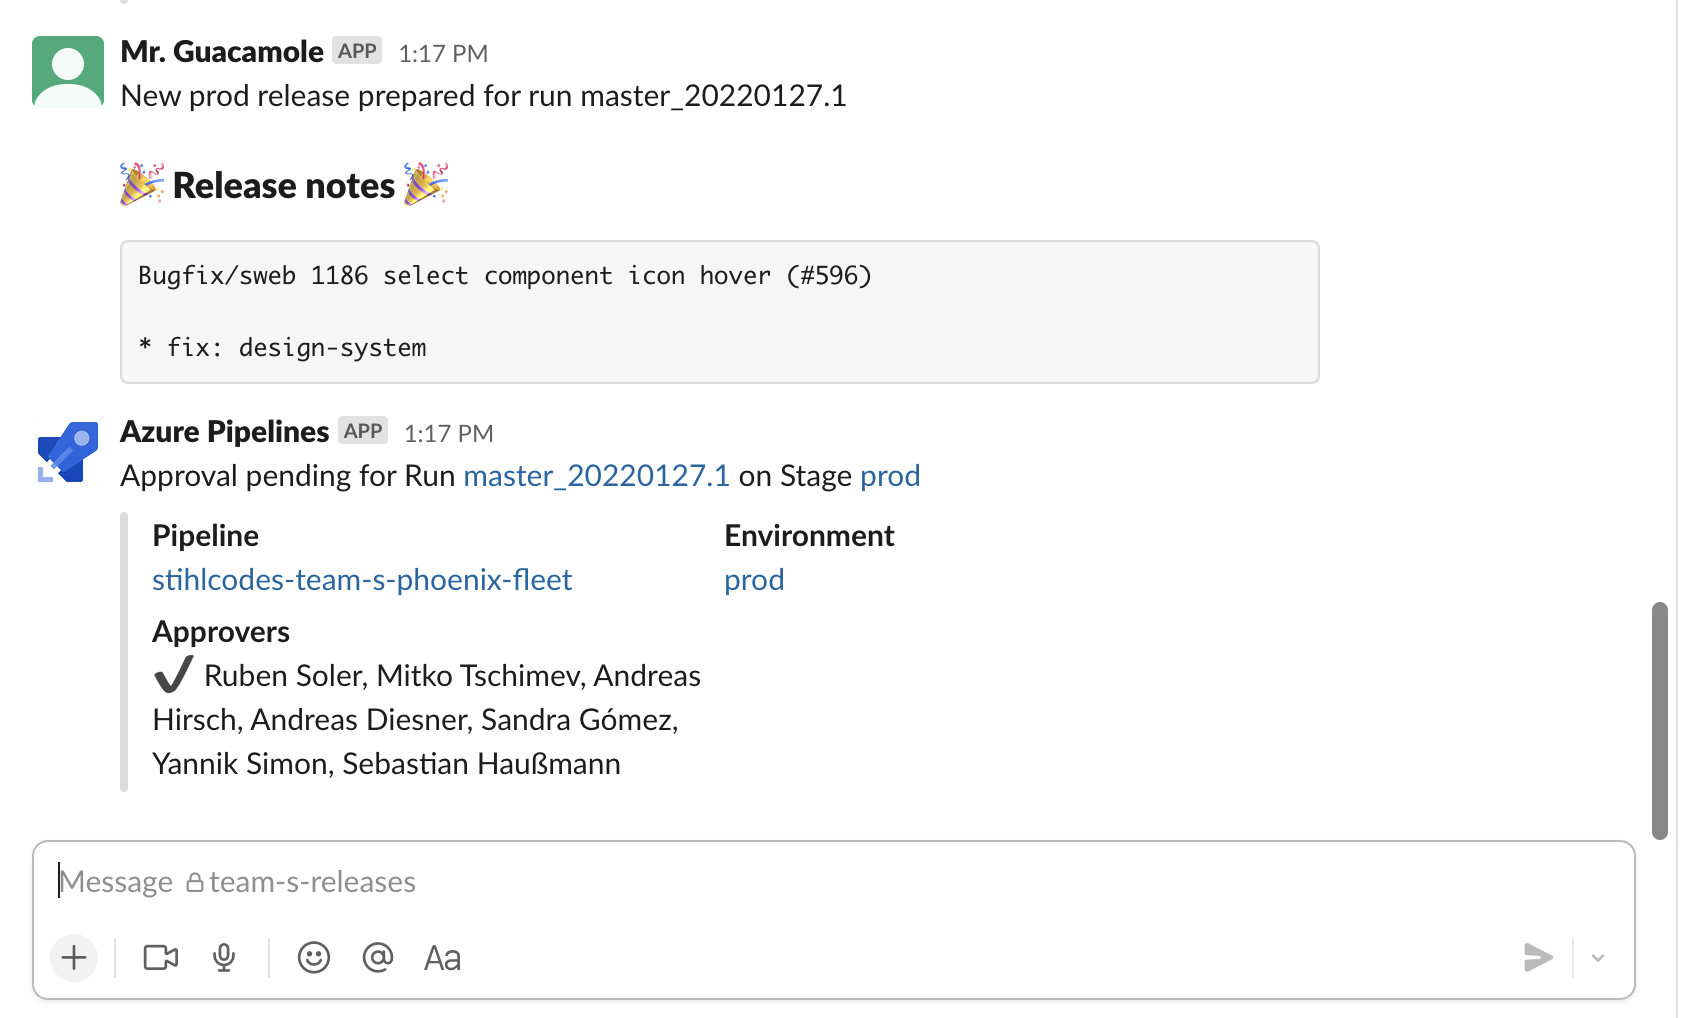This screenshot has height=1018, width=1690.
Task: Click the 1:17 PM timestamp on Mr. Guacamole's message
Action: (443, 54)
